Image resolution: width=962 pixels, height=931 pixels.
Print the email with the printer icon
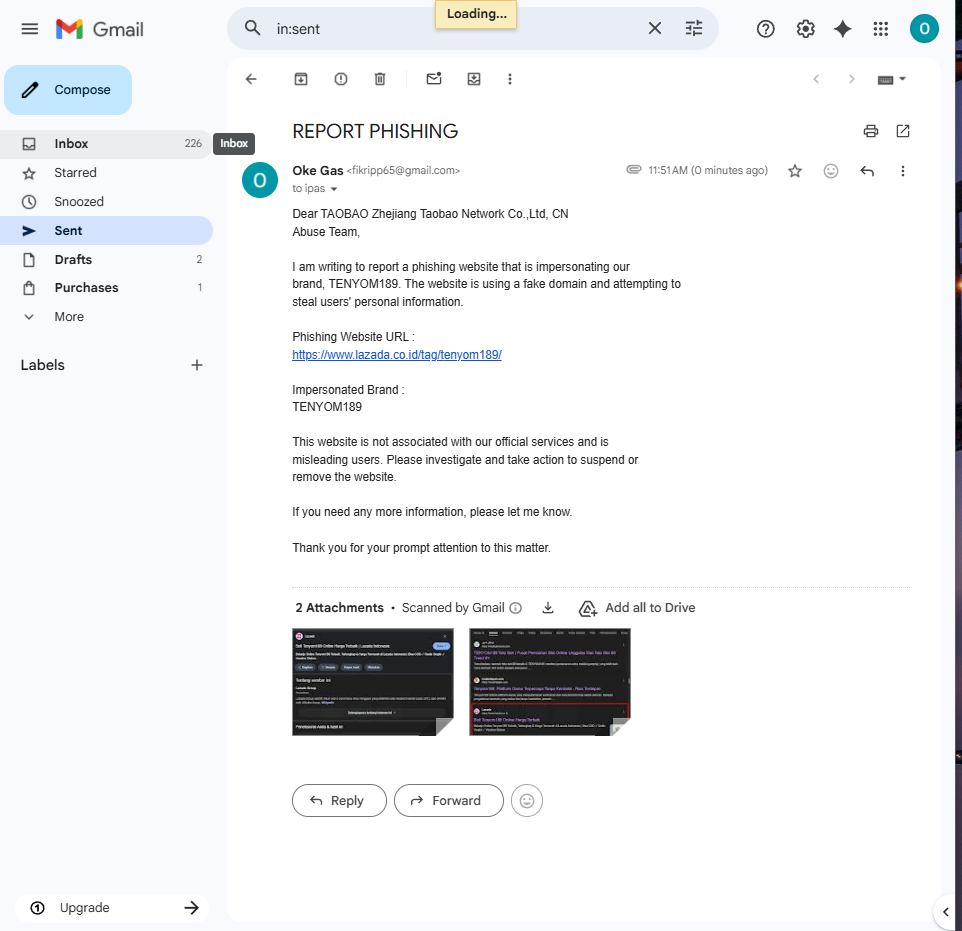tap(871, 131)
